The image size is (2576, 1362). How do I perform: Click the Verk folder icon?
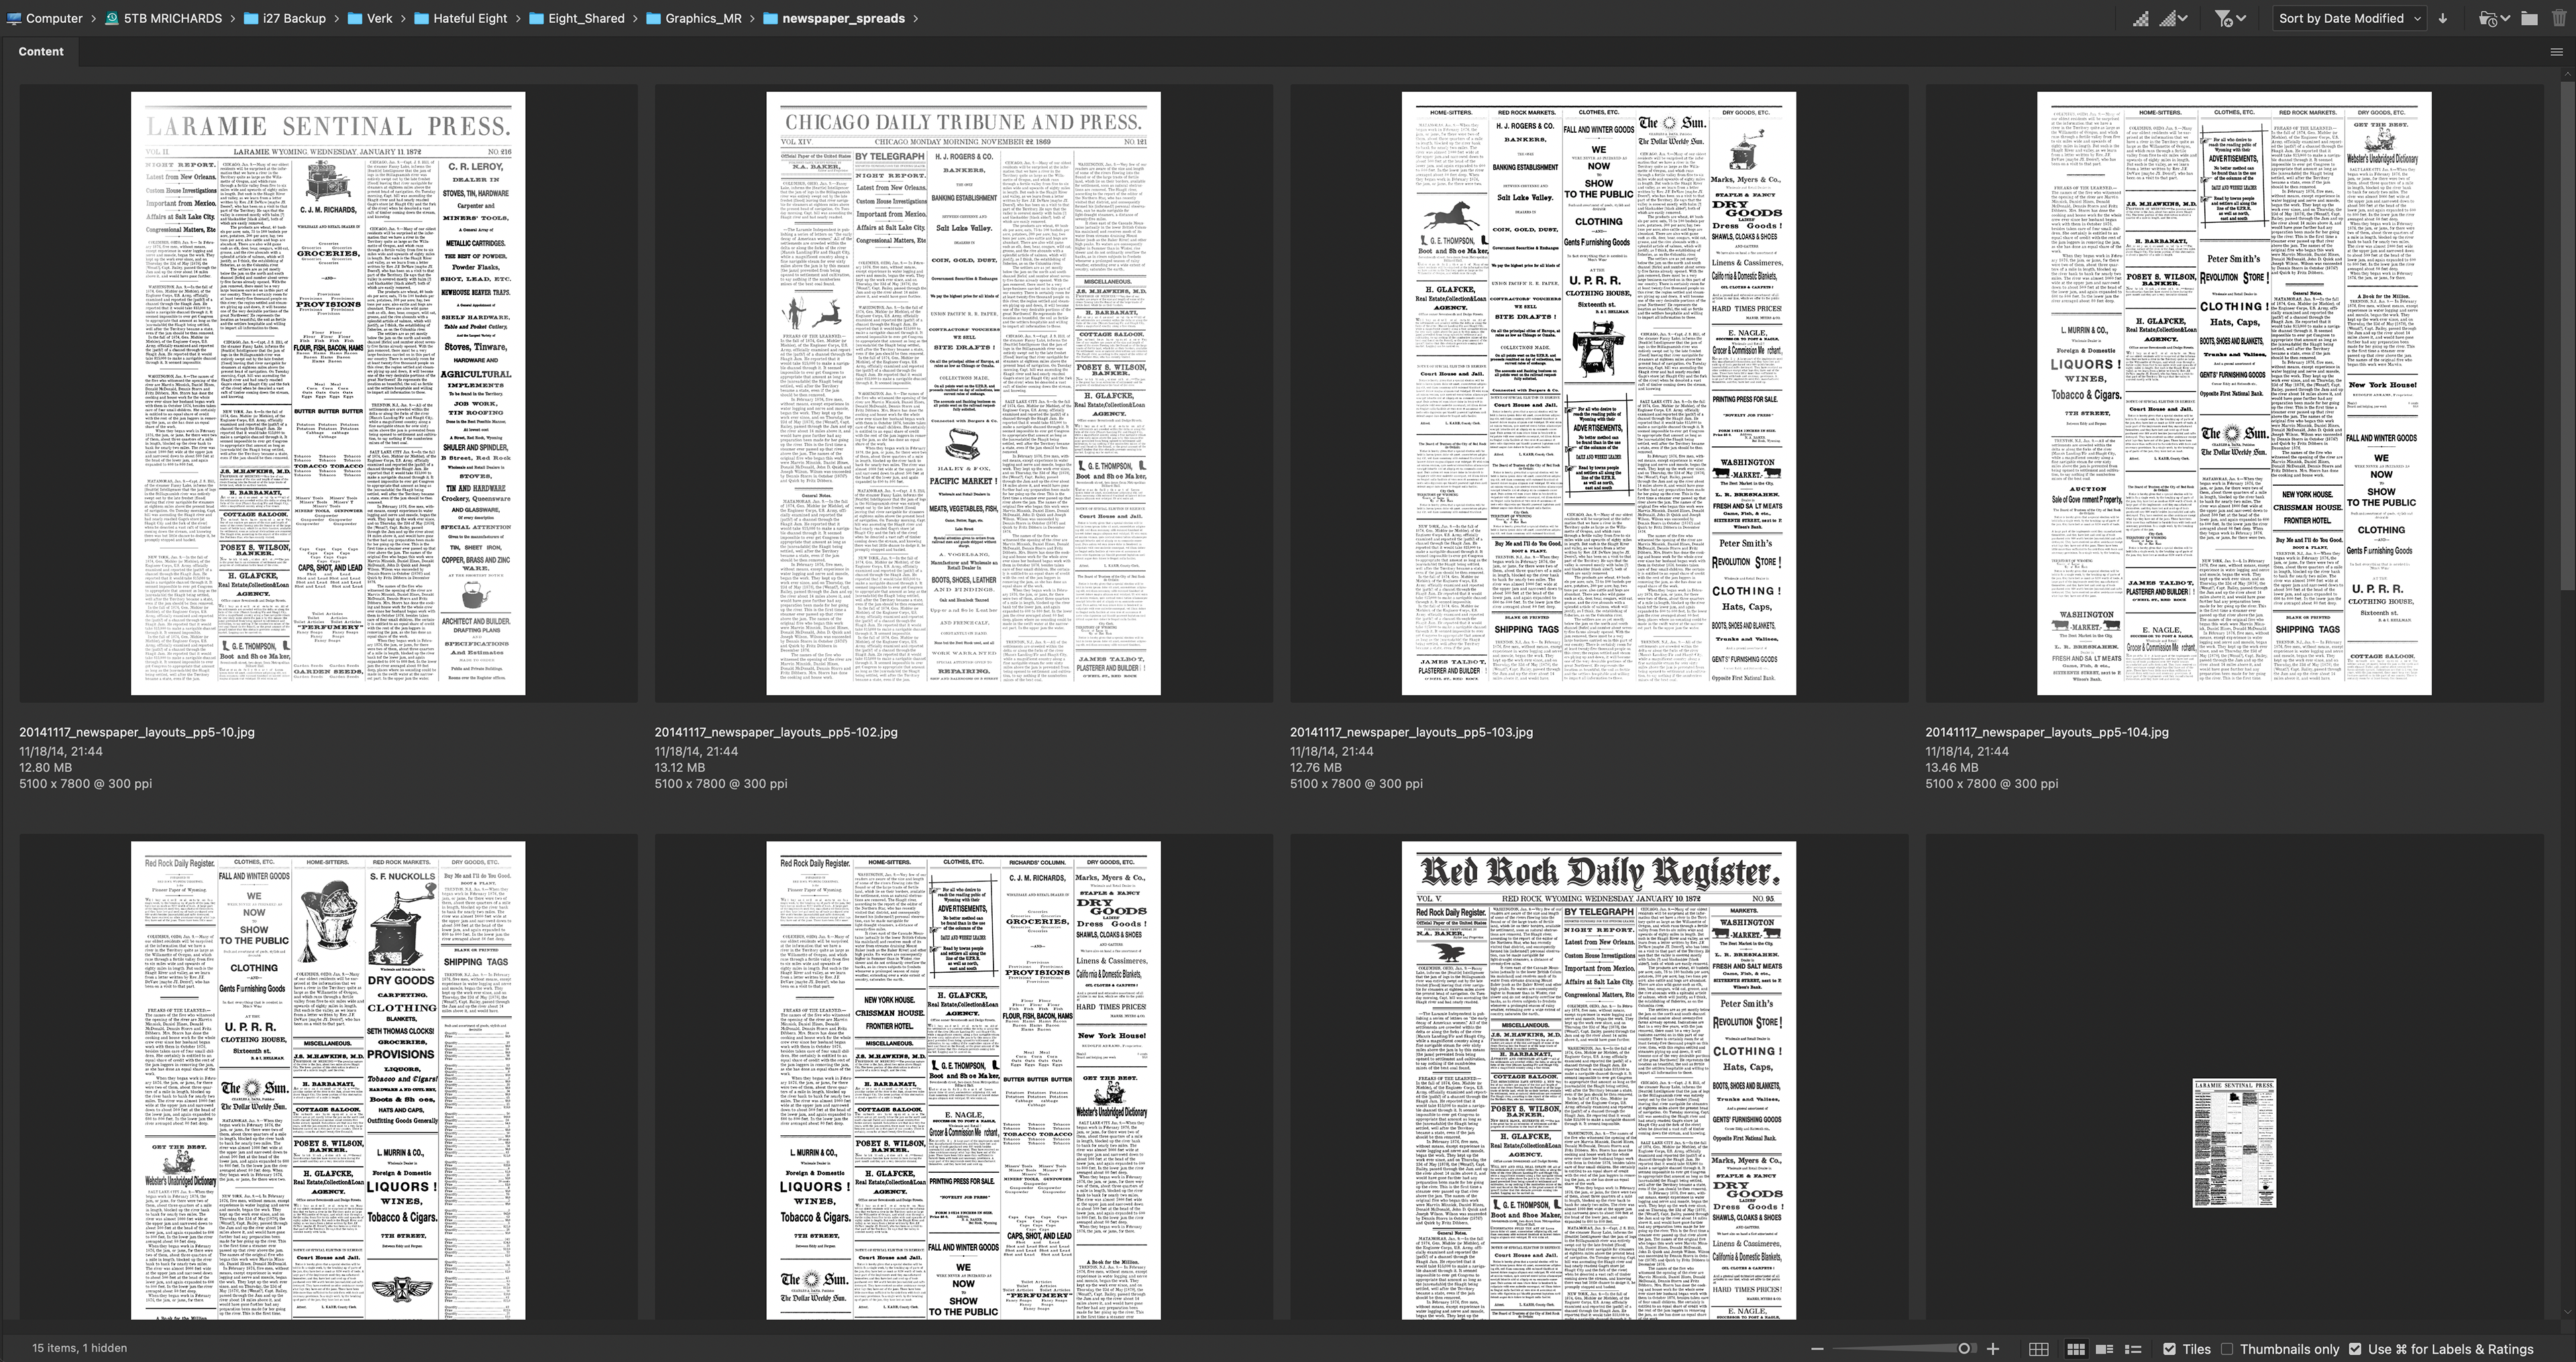click(x=355, y=18)
